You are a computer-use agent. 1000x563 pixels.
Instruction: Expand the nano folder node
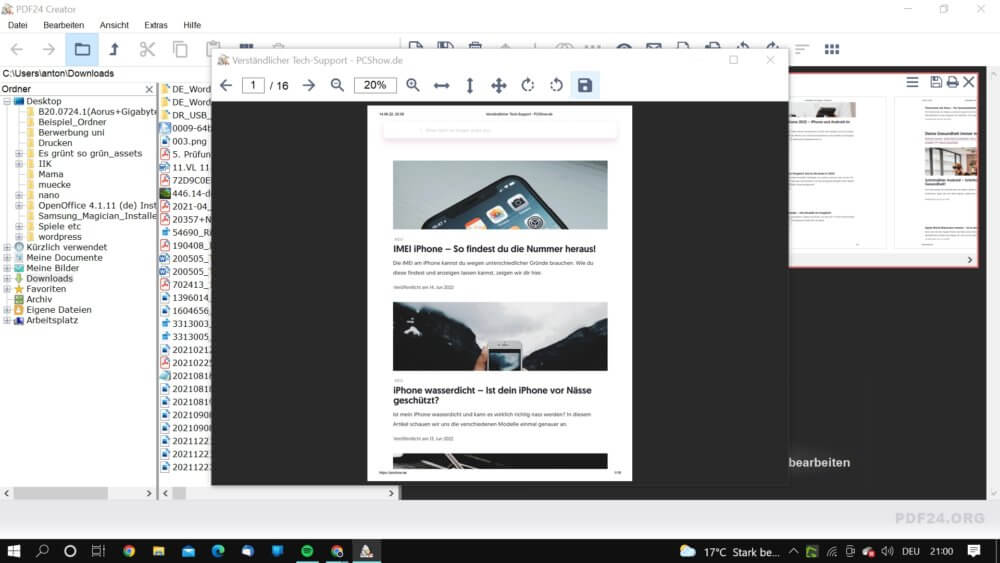click(x=19, y=195)
